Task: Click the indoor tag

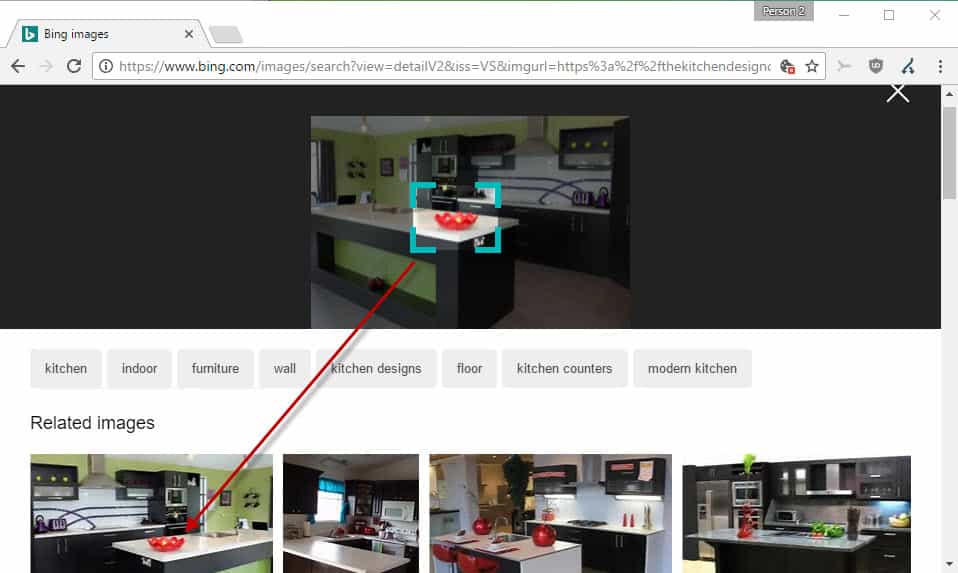Action: [x=139, y=368]
